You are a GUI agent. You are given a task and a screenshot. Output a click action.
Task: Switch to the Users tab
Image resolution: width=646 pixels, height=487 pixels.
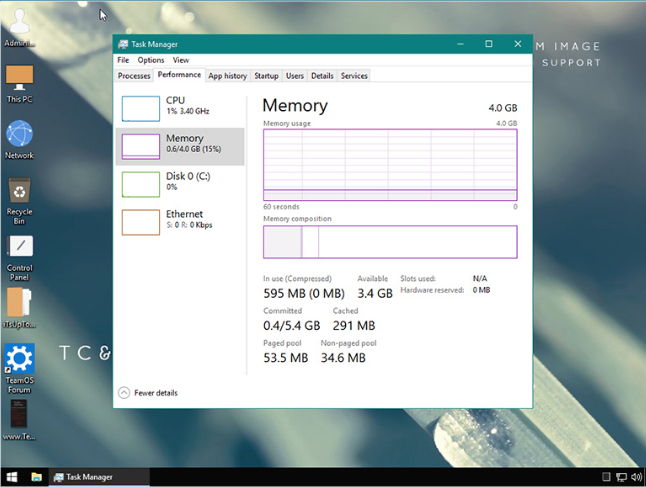point(295,76)
